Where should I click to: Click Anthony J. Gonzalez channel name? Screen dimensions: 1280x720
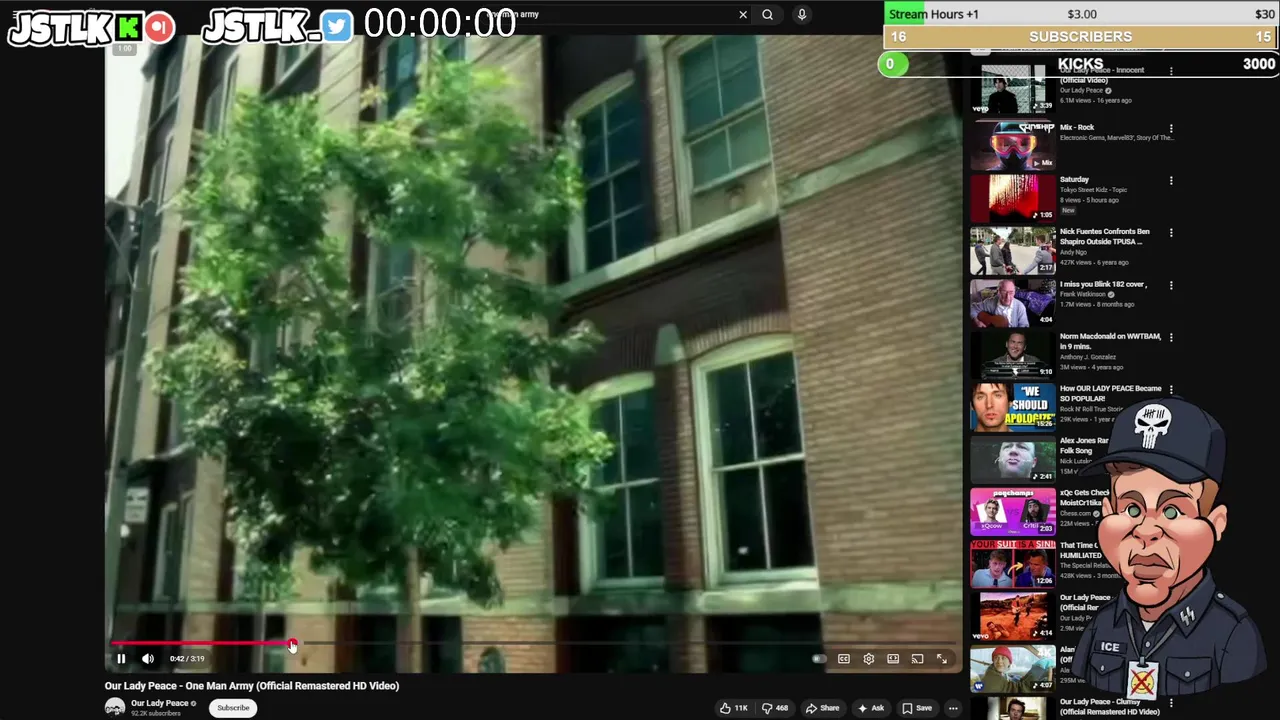coord(1088,357)
